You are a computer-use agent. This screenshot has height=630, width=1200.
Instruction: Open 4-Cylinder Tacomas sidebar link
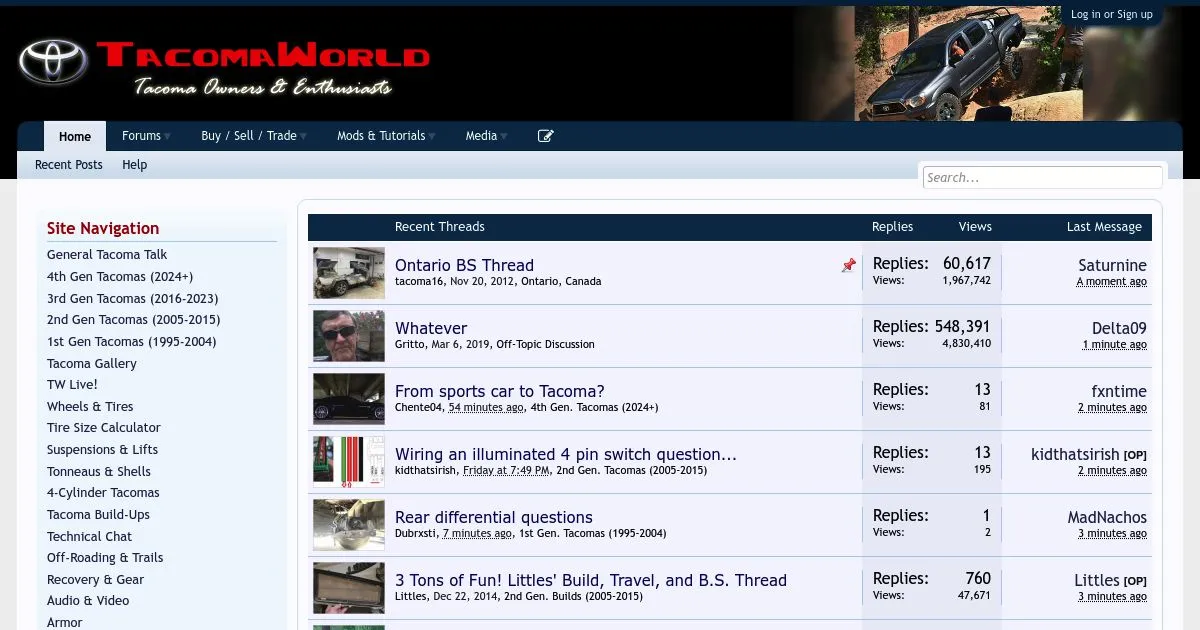(103, 493)
